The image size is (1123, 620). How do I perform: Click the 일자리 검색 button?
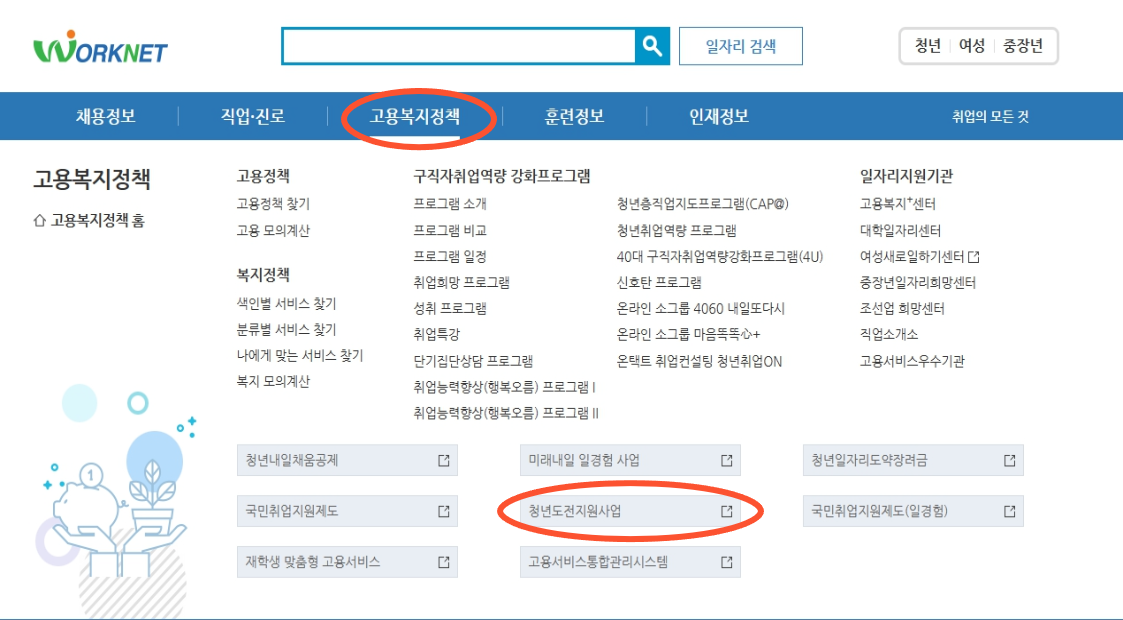(x=740, y=45)
